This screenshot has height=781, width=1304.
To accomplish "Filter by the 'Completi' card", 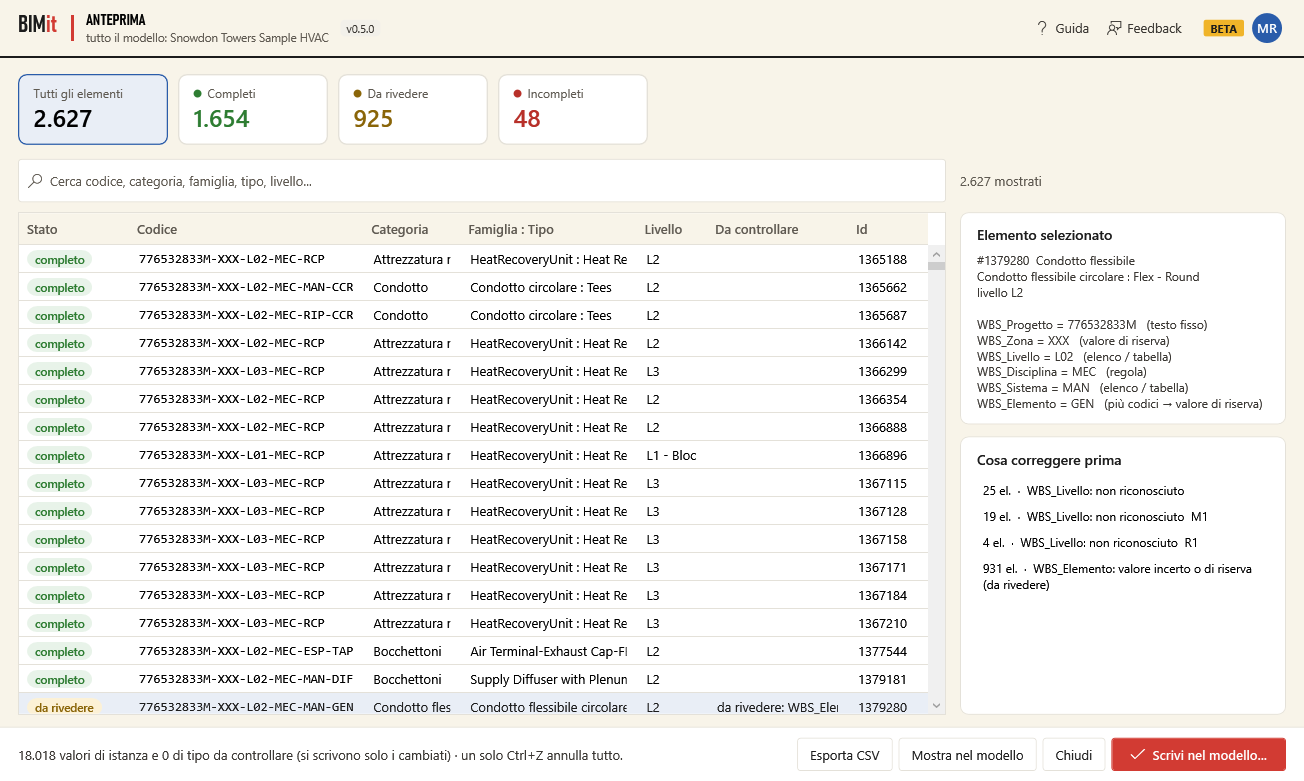I will pos(253,109).
